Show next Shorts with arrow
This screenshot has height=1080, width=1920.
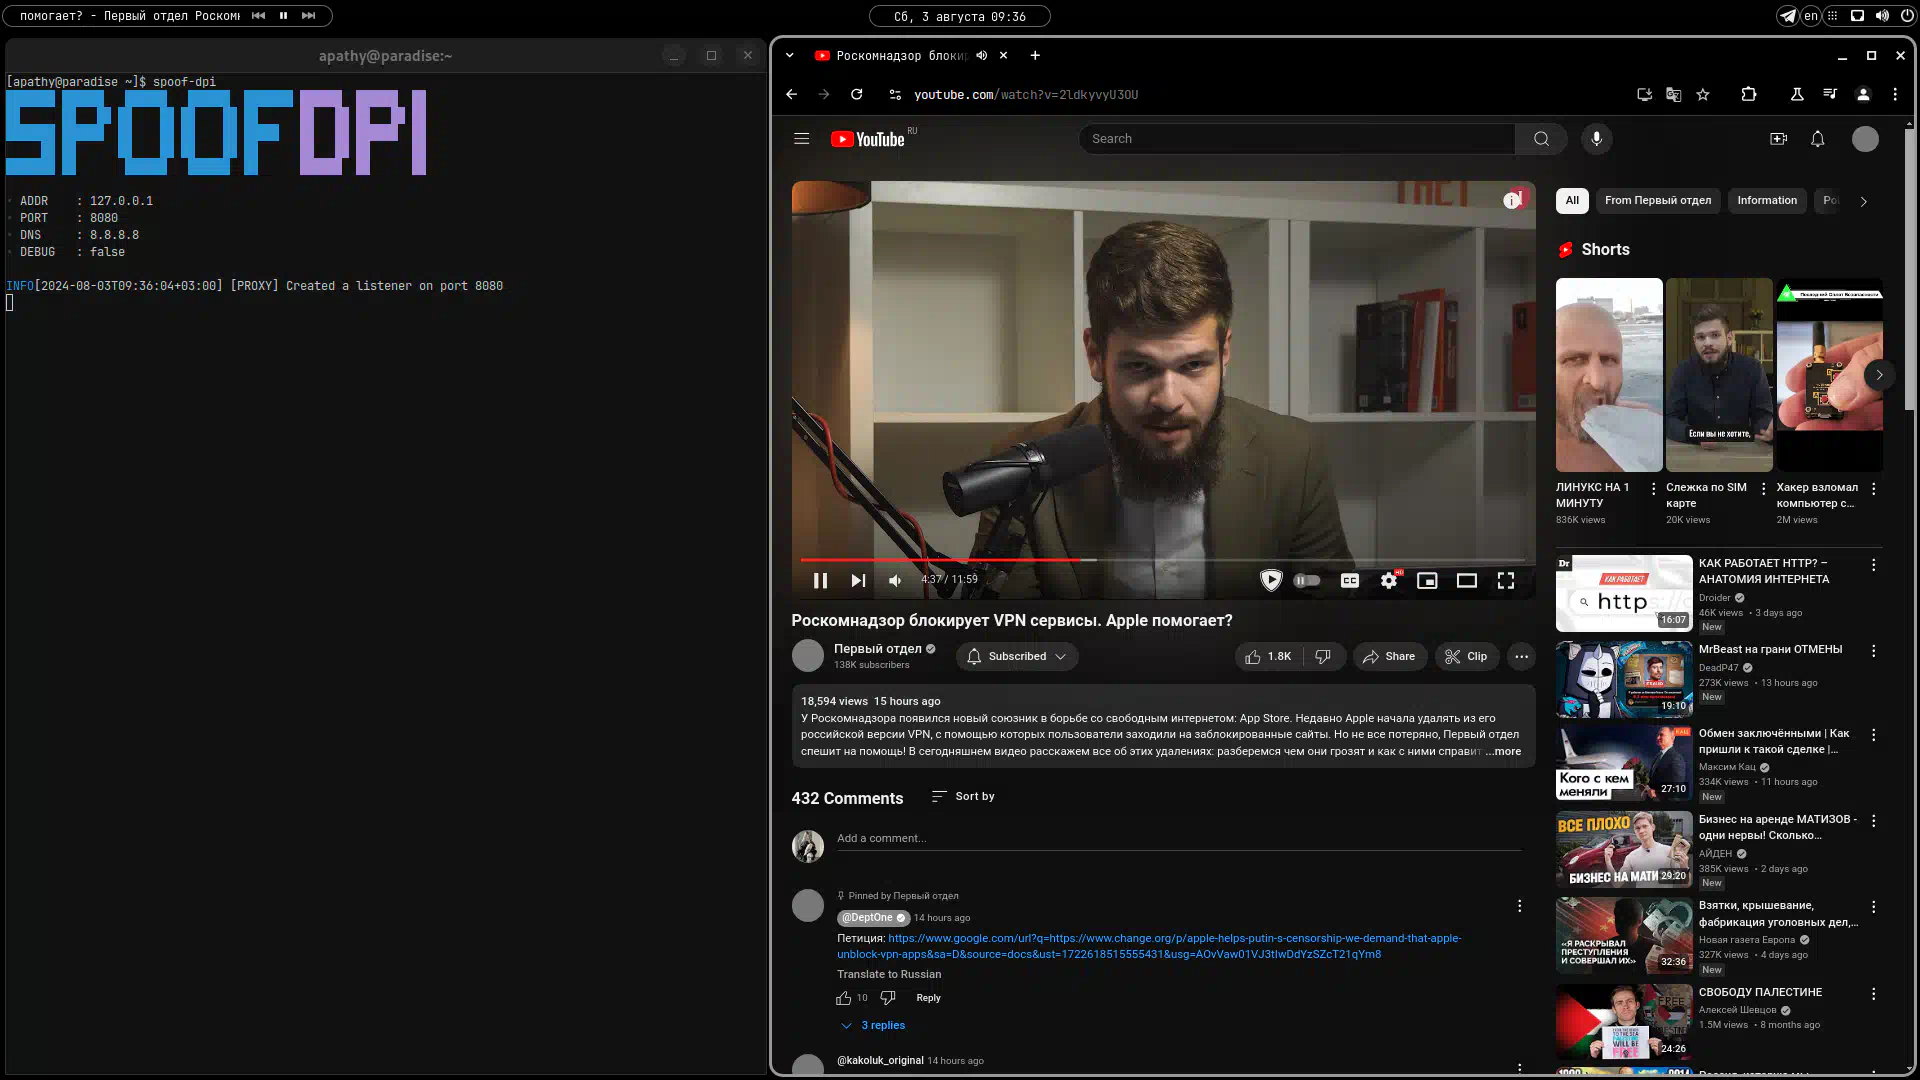tap(1879, 375)
